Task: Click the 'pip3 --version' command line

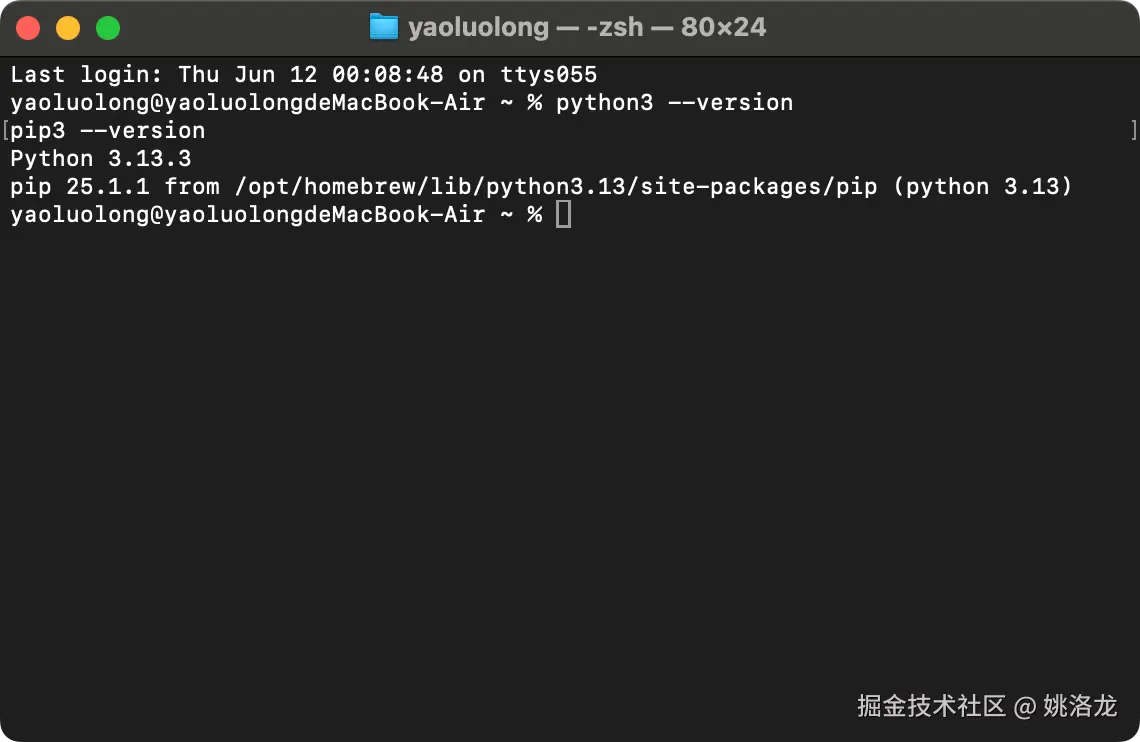Action: (108, 131)
